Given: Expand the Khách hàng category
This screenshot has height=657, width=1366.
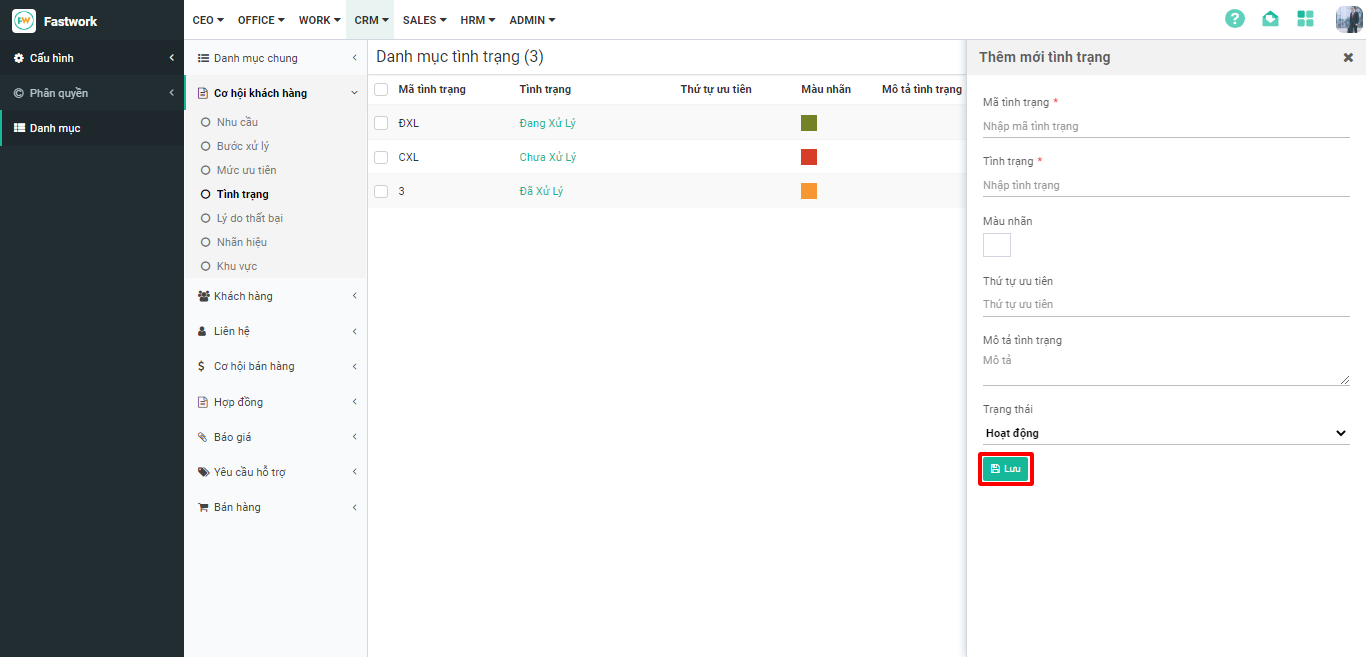Looking at the screenshot, I should click(x=243, y=296).
